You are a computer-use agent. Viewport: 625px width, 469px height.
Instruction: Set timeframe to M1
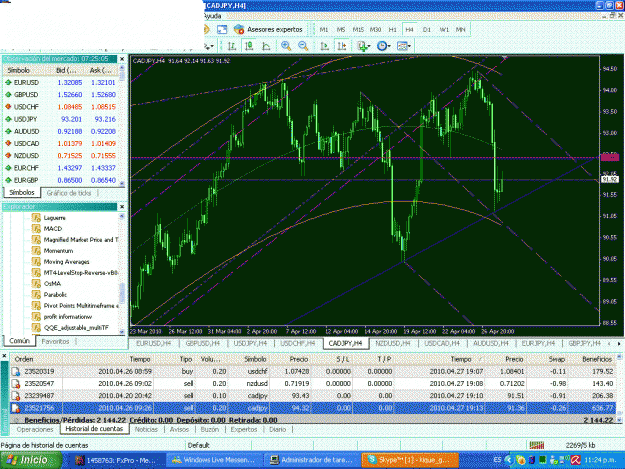pyautogui.click(x=324, y=29)
